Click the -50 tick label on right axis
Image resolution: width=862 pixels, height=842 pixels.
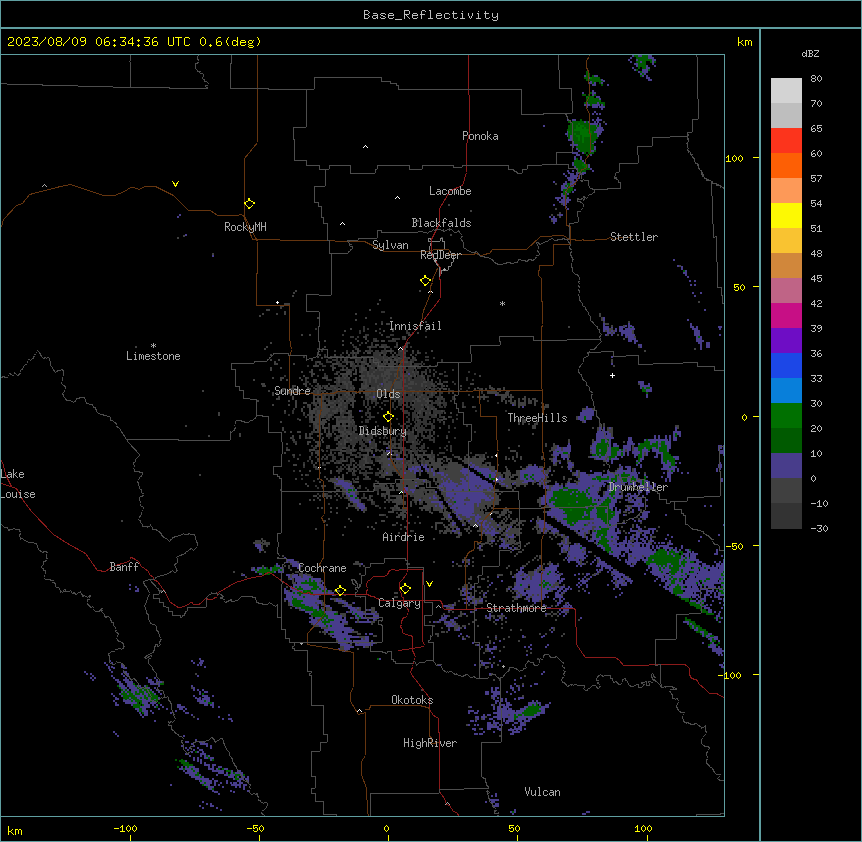[734, 546]
